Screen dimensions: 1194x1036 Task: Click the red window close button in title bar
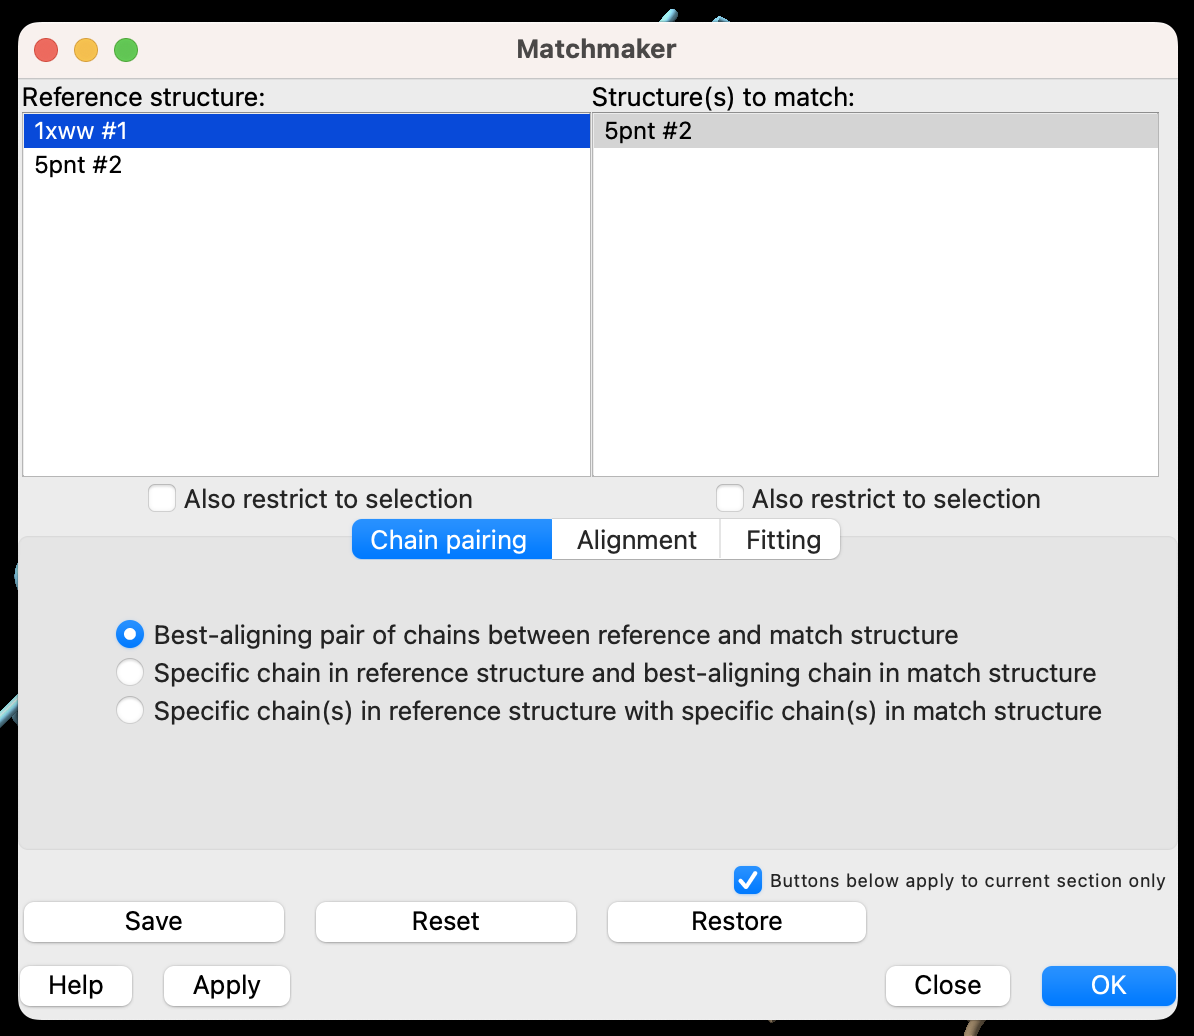click(46, 49)
